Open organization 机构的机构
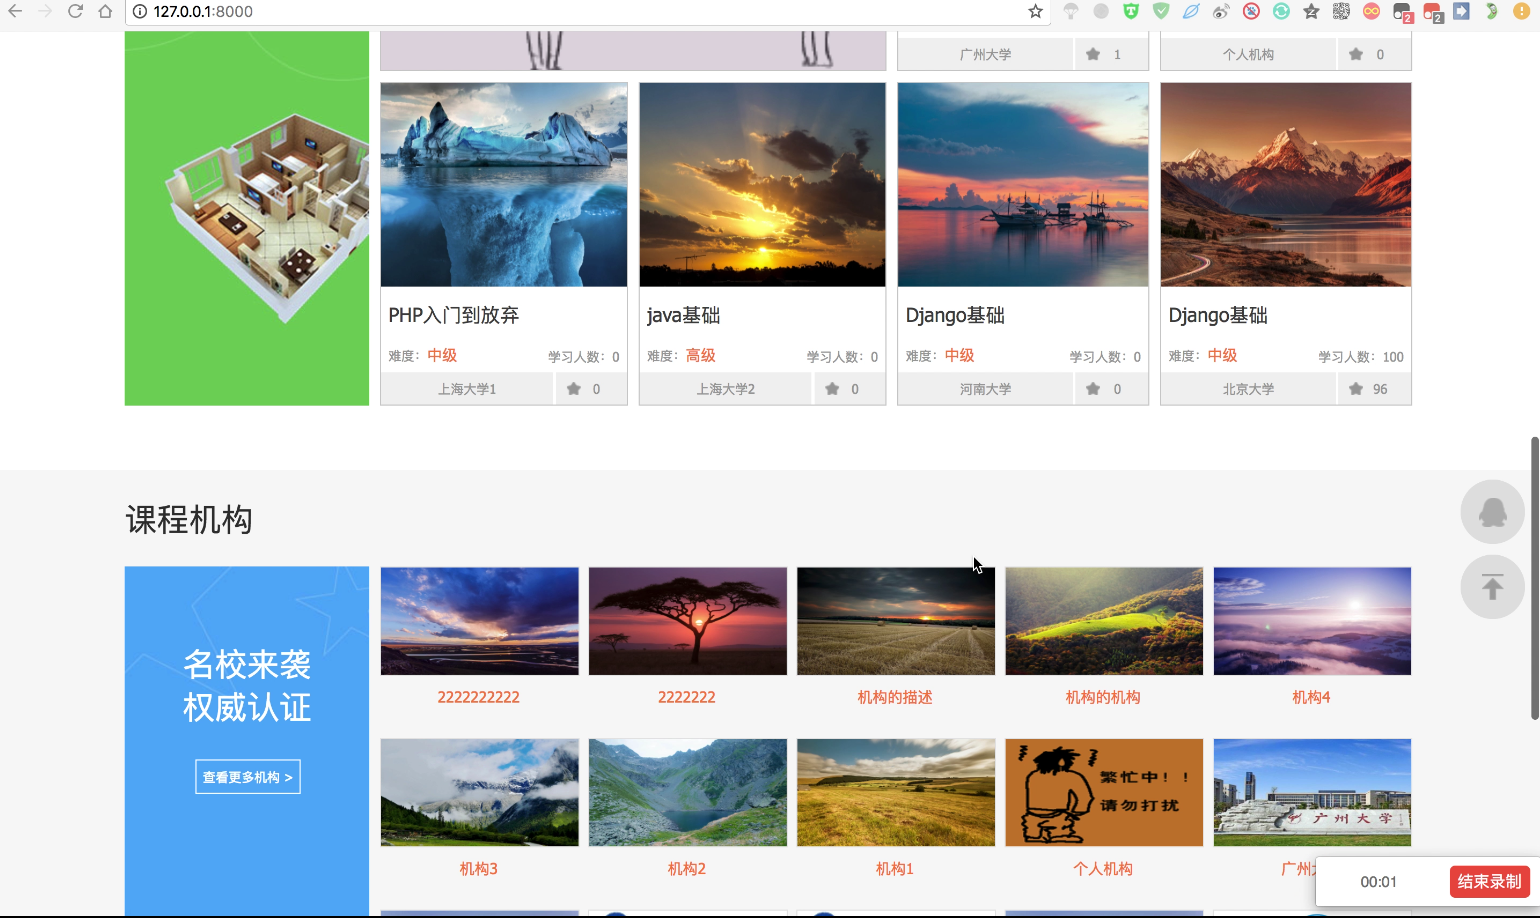Viewport: 1540px width, 918px height. [1103, 697]
